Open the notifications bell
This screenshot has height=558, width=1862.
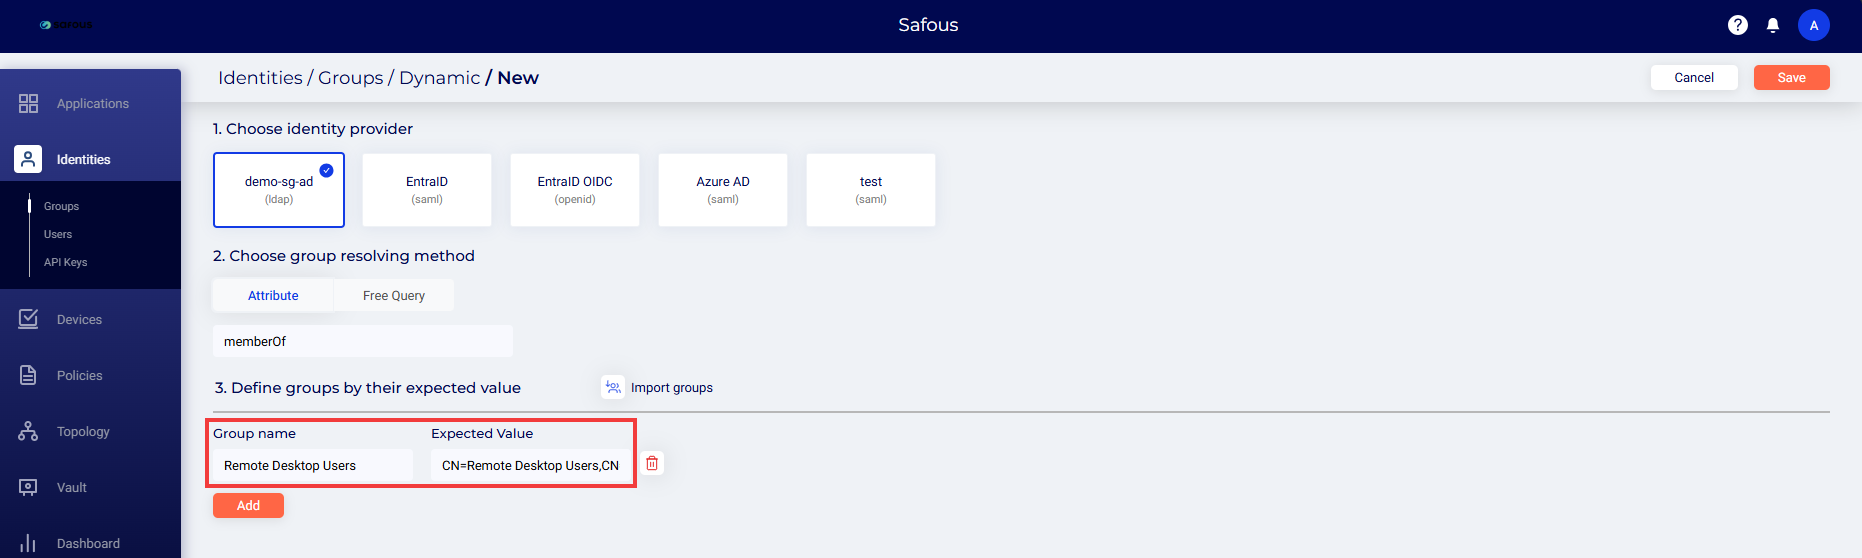(1773, 25)
